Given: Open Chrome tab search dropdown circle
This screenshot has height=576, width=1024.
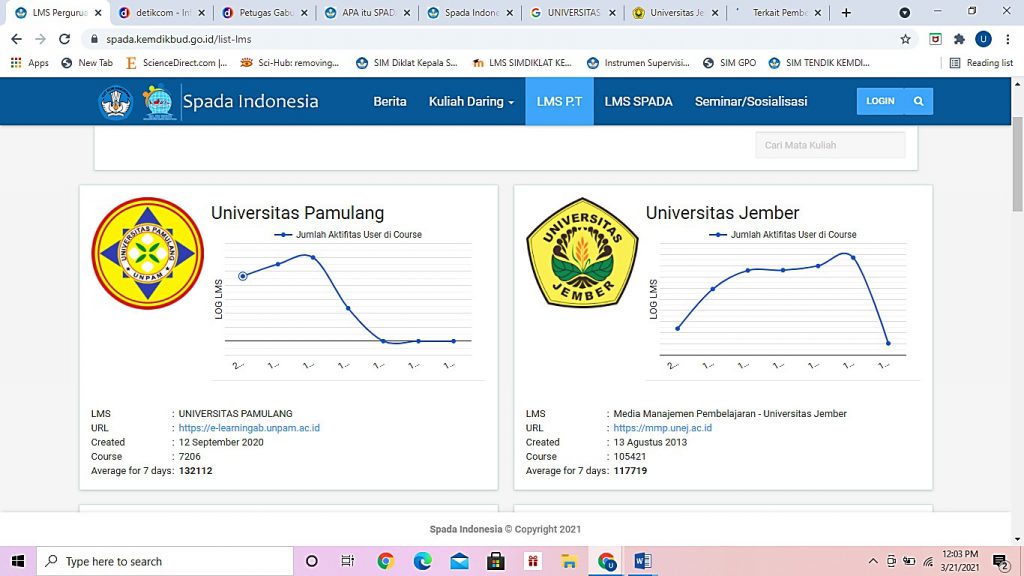Looking at the screenshot, I should (904, 12).
